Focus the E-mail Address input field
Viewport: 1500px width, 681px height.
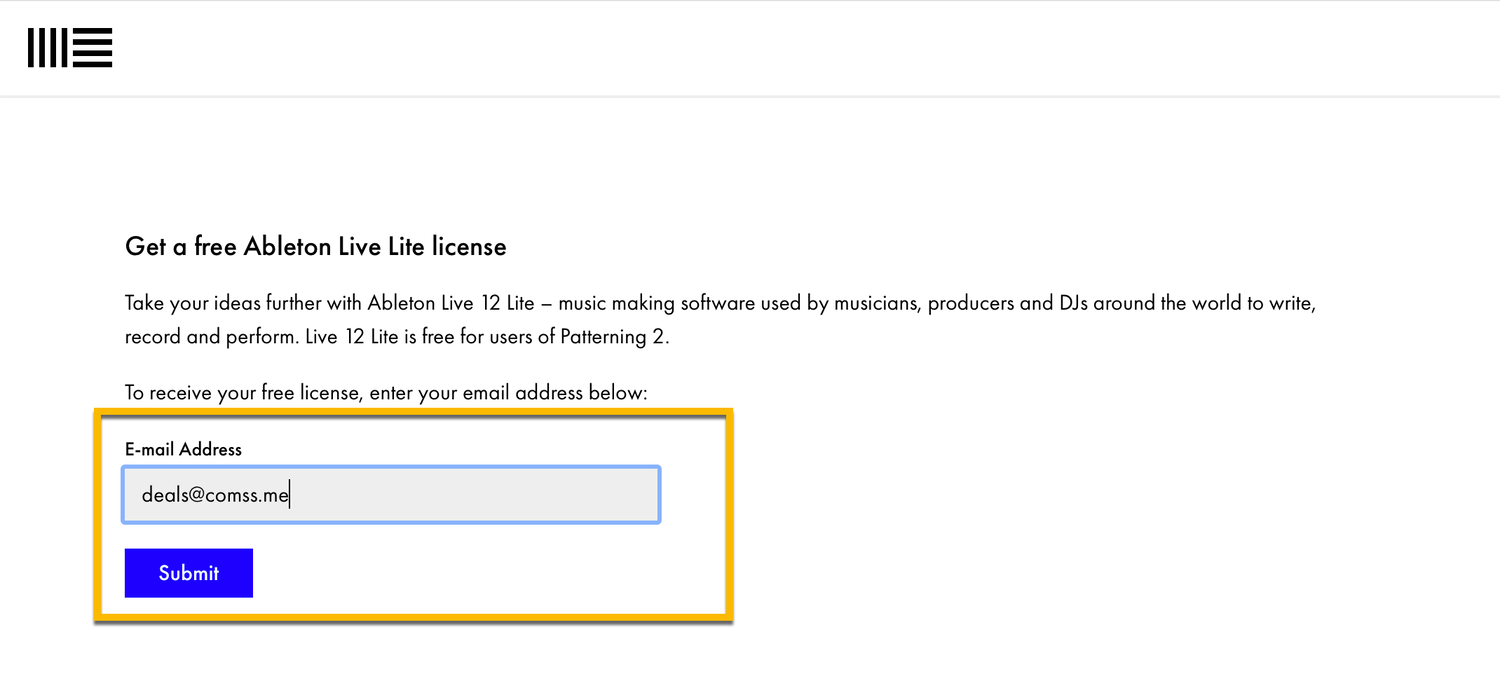(x=390, y=494)
